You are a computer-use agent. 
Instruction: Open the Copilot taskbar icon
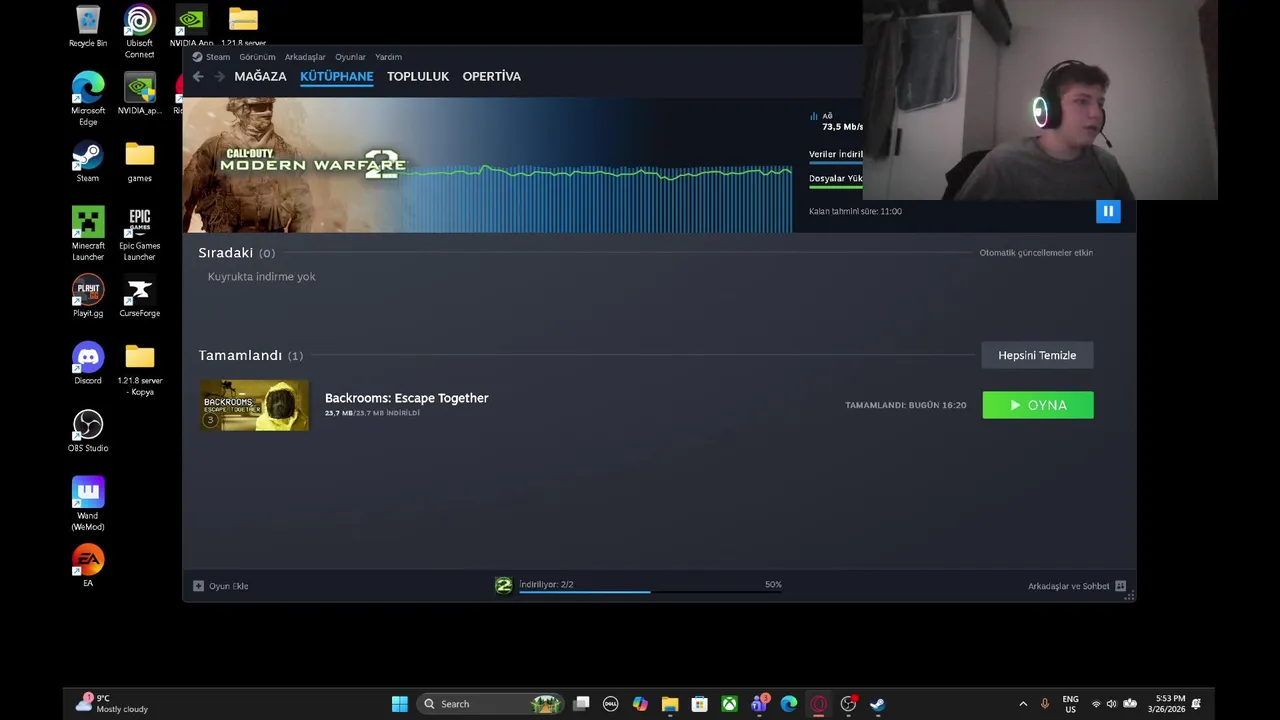[x=640, y=704]
